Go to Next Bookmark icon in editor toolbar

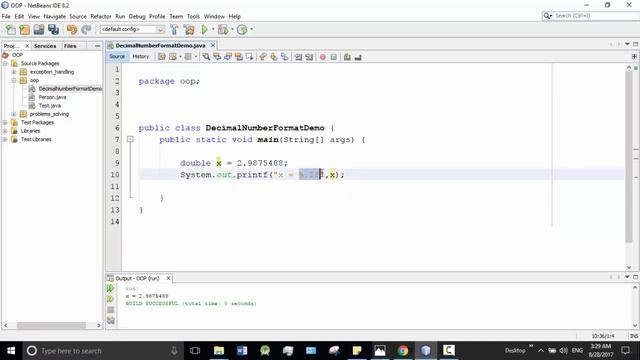click(x=274, y=57)
